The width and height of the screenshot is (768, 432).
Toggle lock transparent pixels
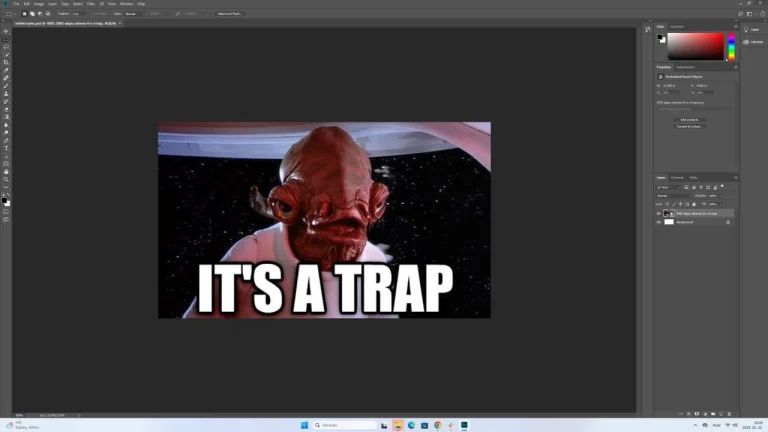pos(667,204)
